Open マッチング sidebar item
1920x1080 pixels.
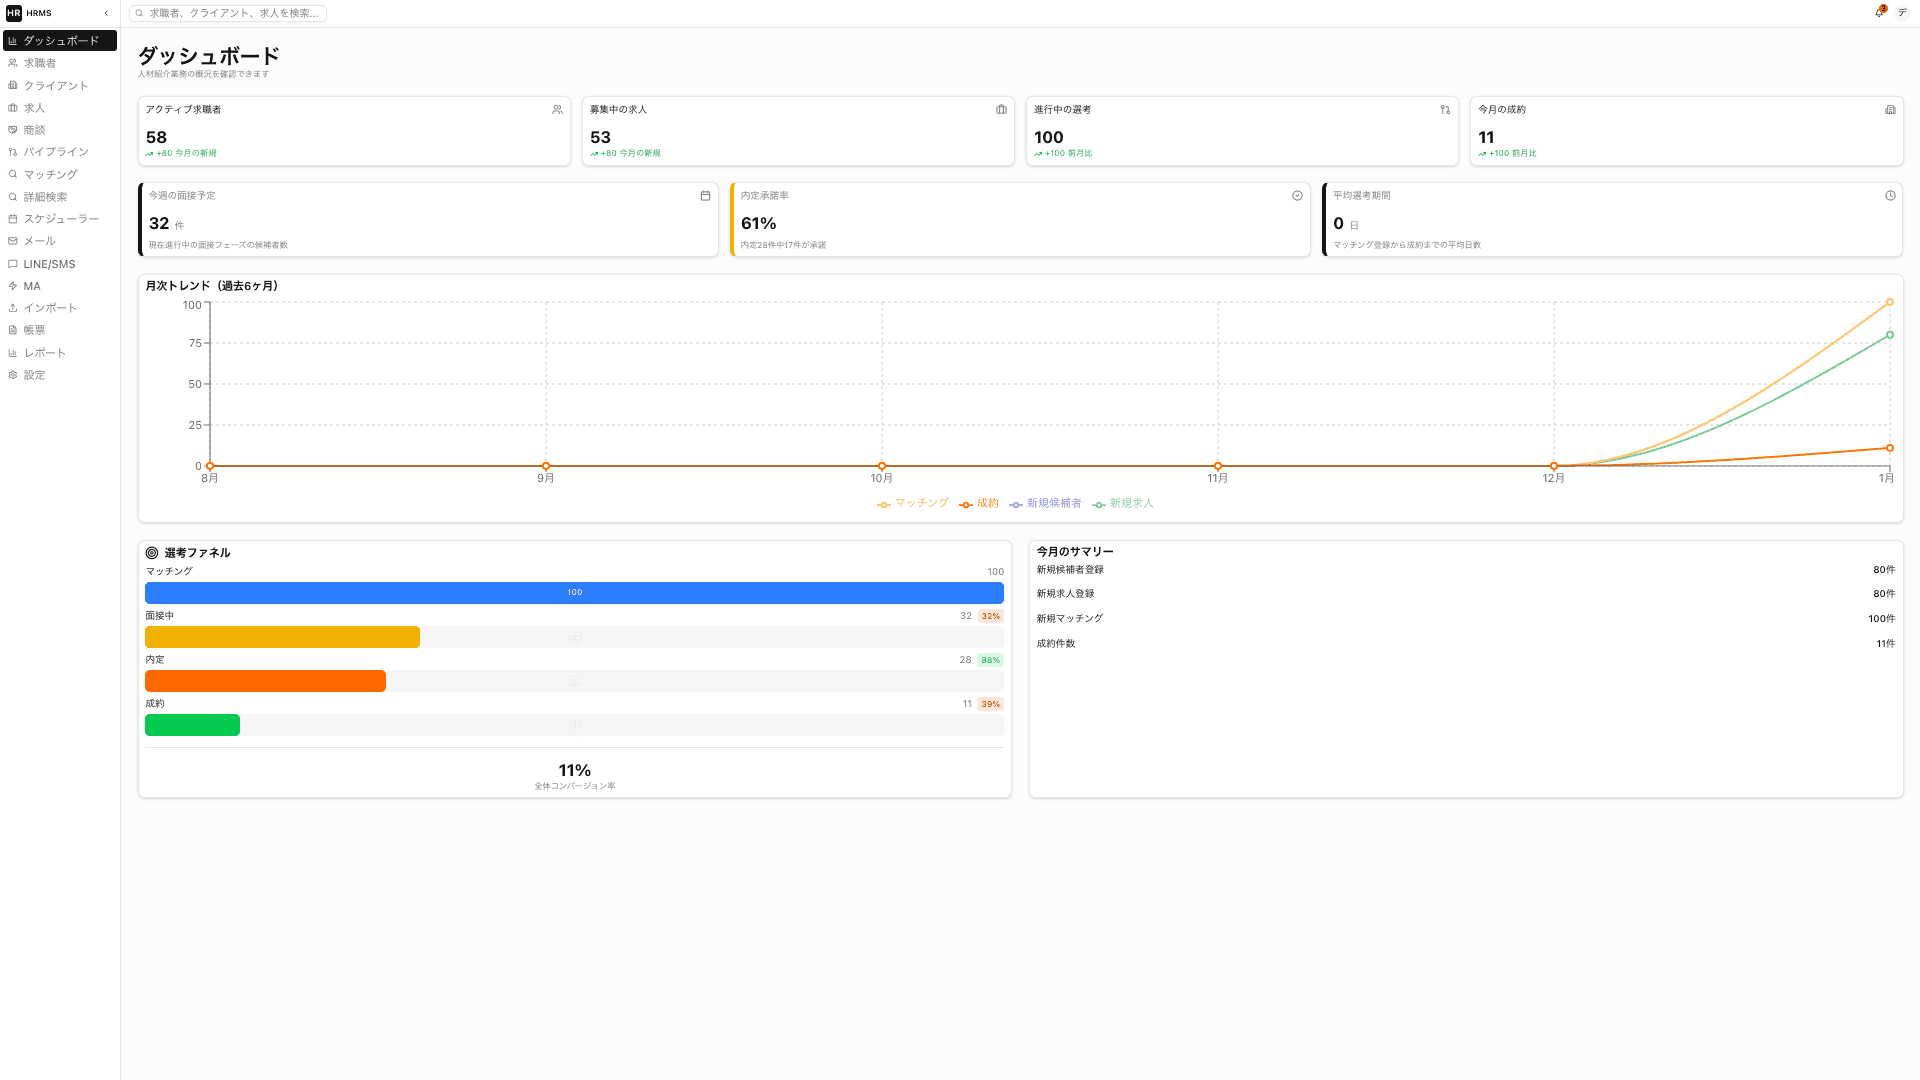50,174
